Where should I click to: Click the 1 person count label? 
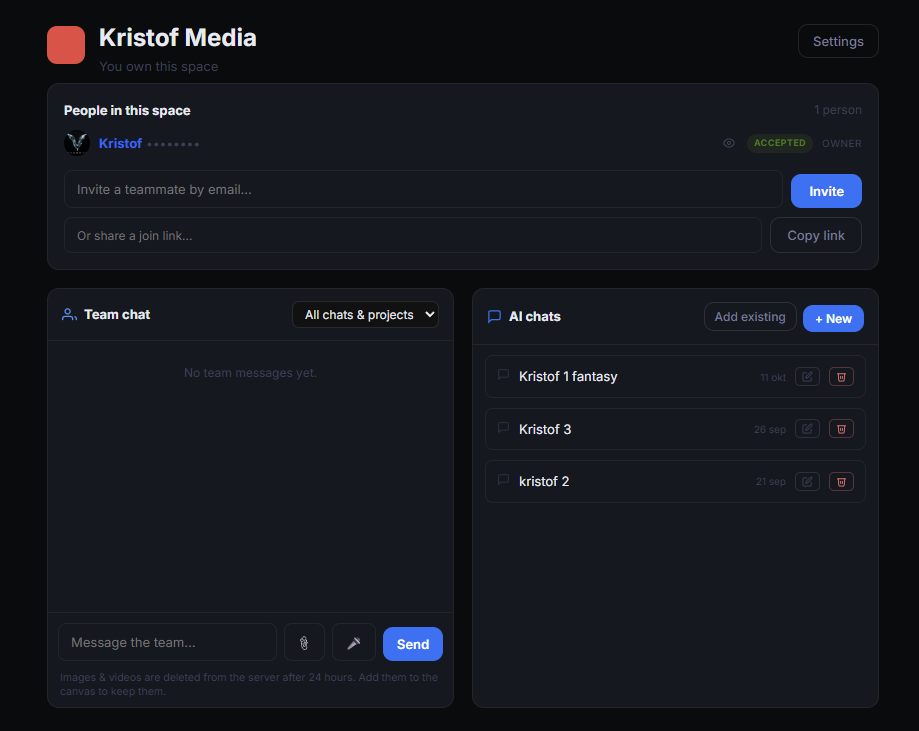838,110
